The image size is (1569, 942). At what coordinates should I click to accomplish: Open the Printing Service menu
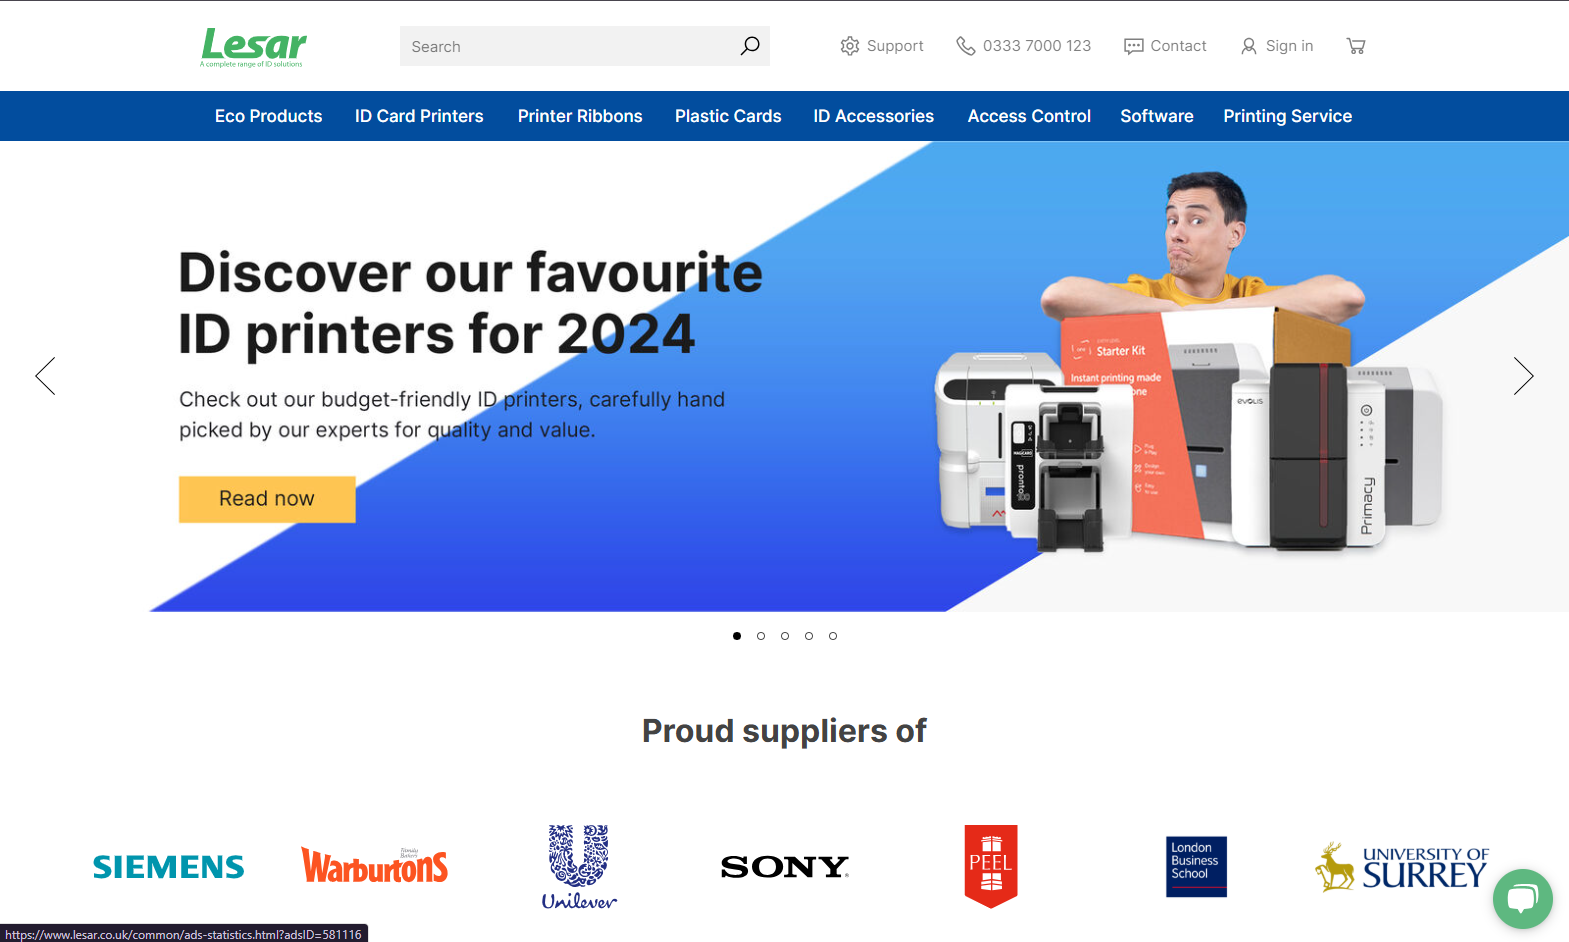click(1287, 116)
